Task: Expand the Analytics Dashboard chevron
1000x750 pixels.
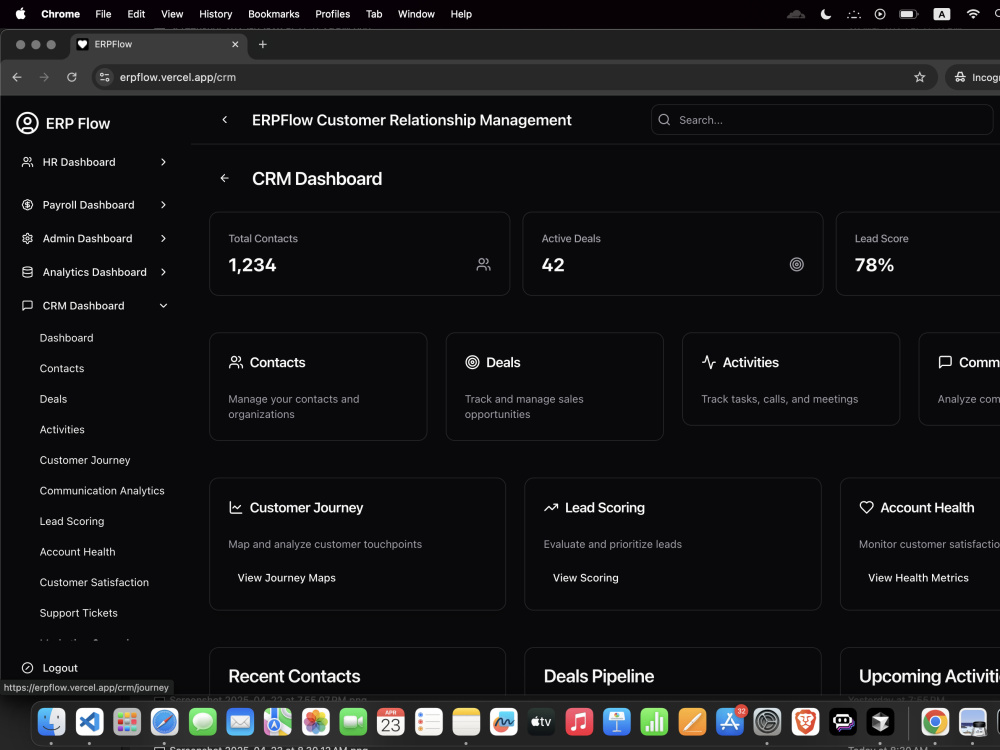Action: 163,272
